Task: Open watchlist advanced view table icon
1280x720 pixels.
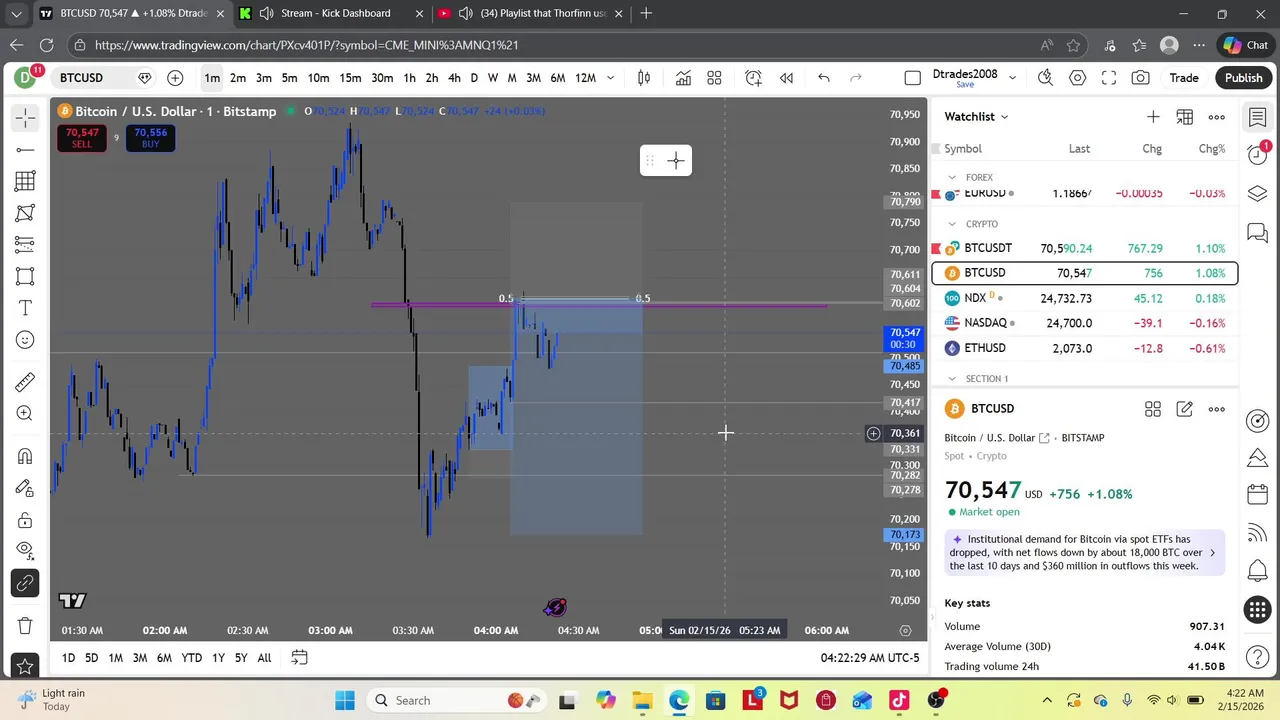Action: tap(1185, 117)
